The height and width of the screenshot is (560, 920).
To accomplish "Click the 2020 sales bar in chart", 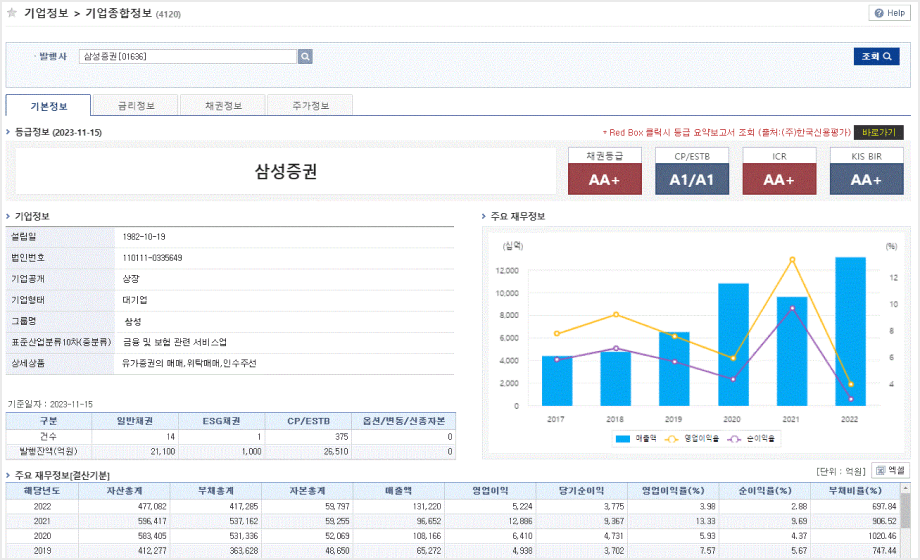I will (733, 345).
